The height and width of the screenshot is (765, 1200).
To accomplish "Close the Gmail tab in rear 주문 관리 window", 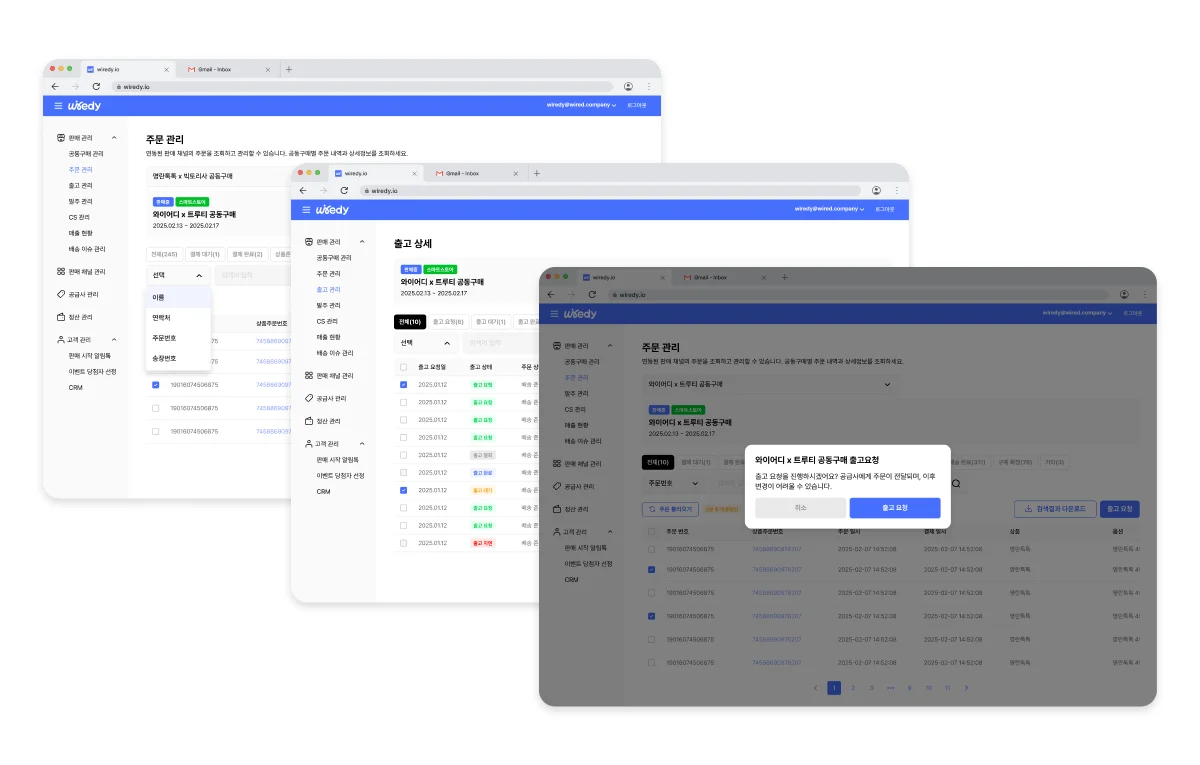I will click(x=267, y=69).
